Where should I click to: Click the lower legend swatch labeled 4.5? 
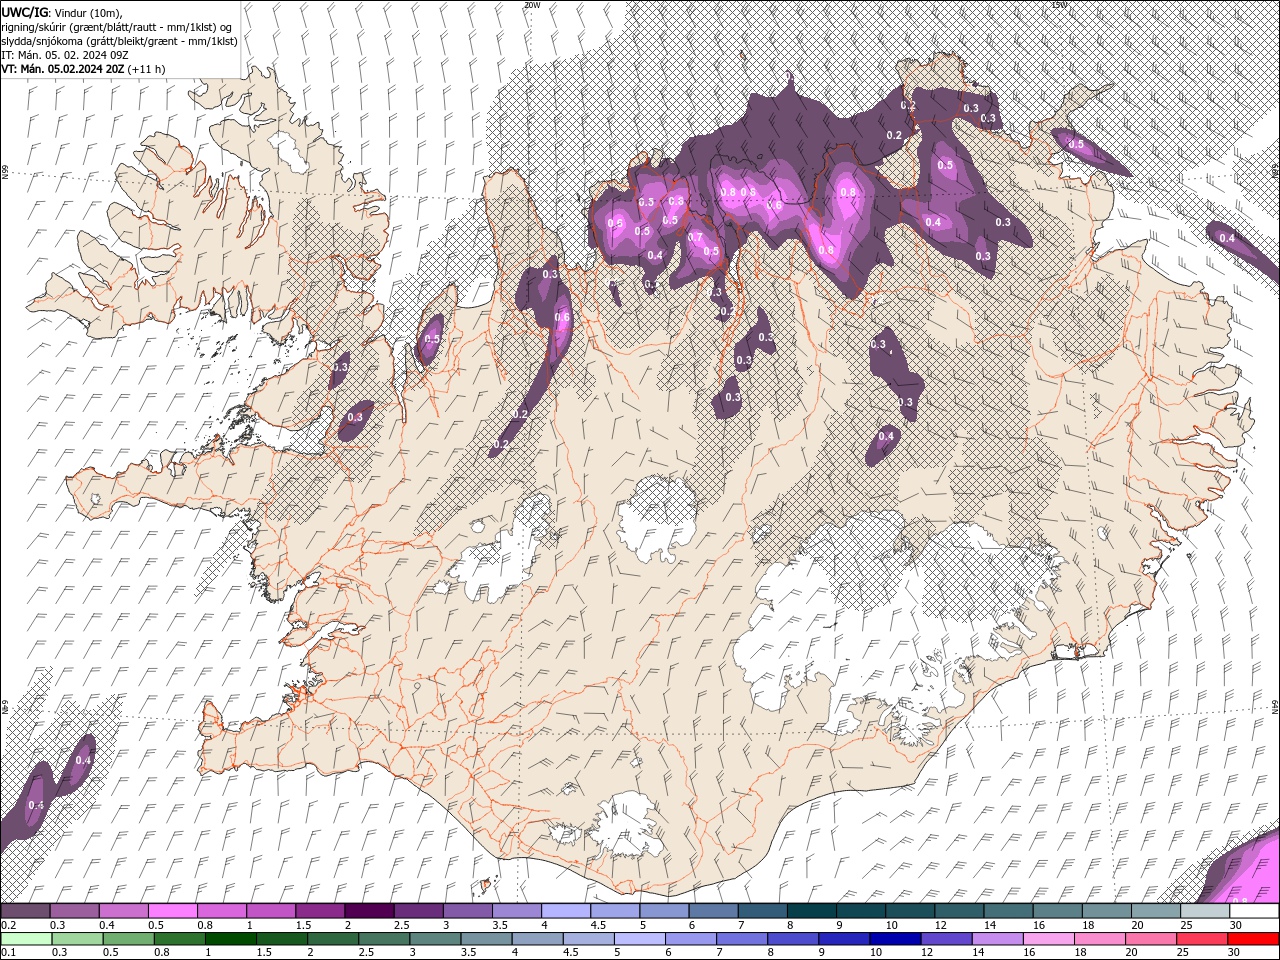click(x=587, y=939)
